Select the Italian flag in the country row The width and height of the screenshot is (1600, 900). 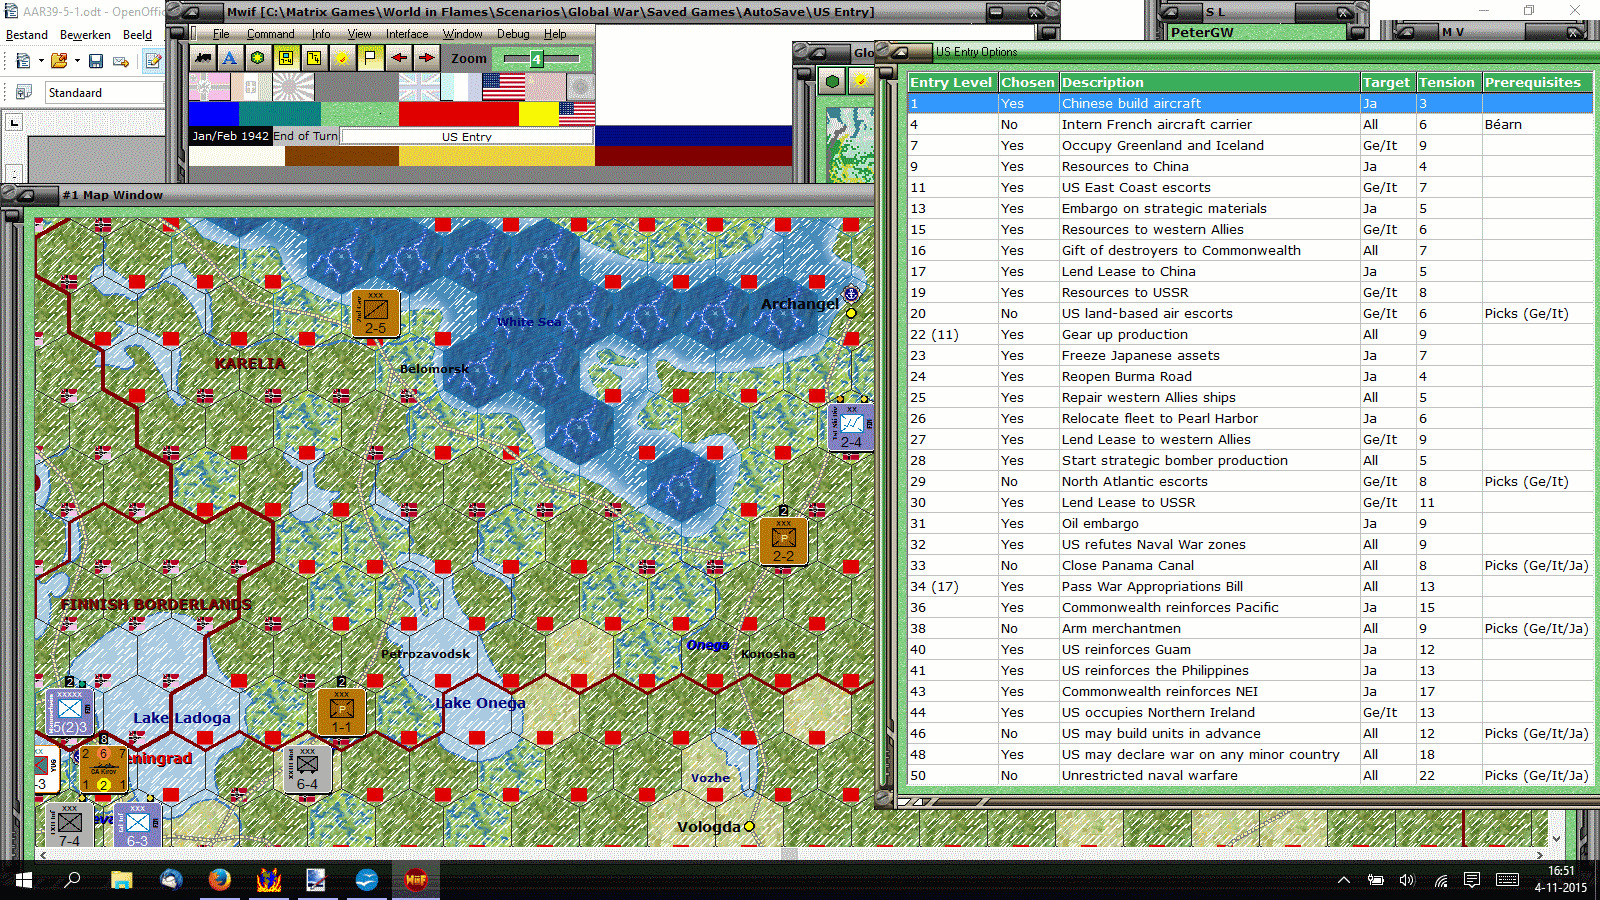pyautogui.click(x=252, y=87)
